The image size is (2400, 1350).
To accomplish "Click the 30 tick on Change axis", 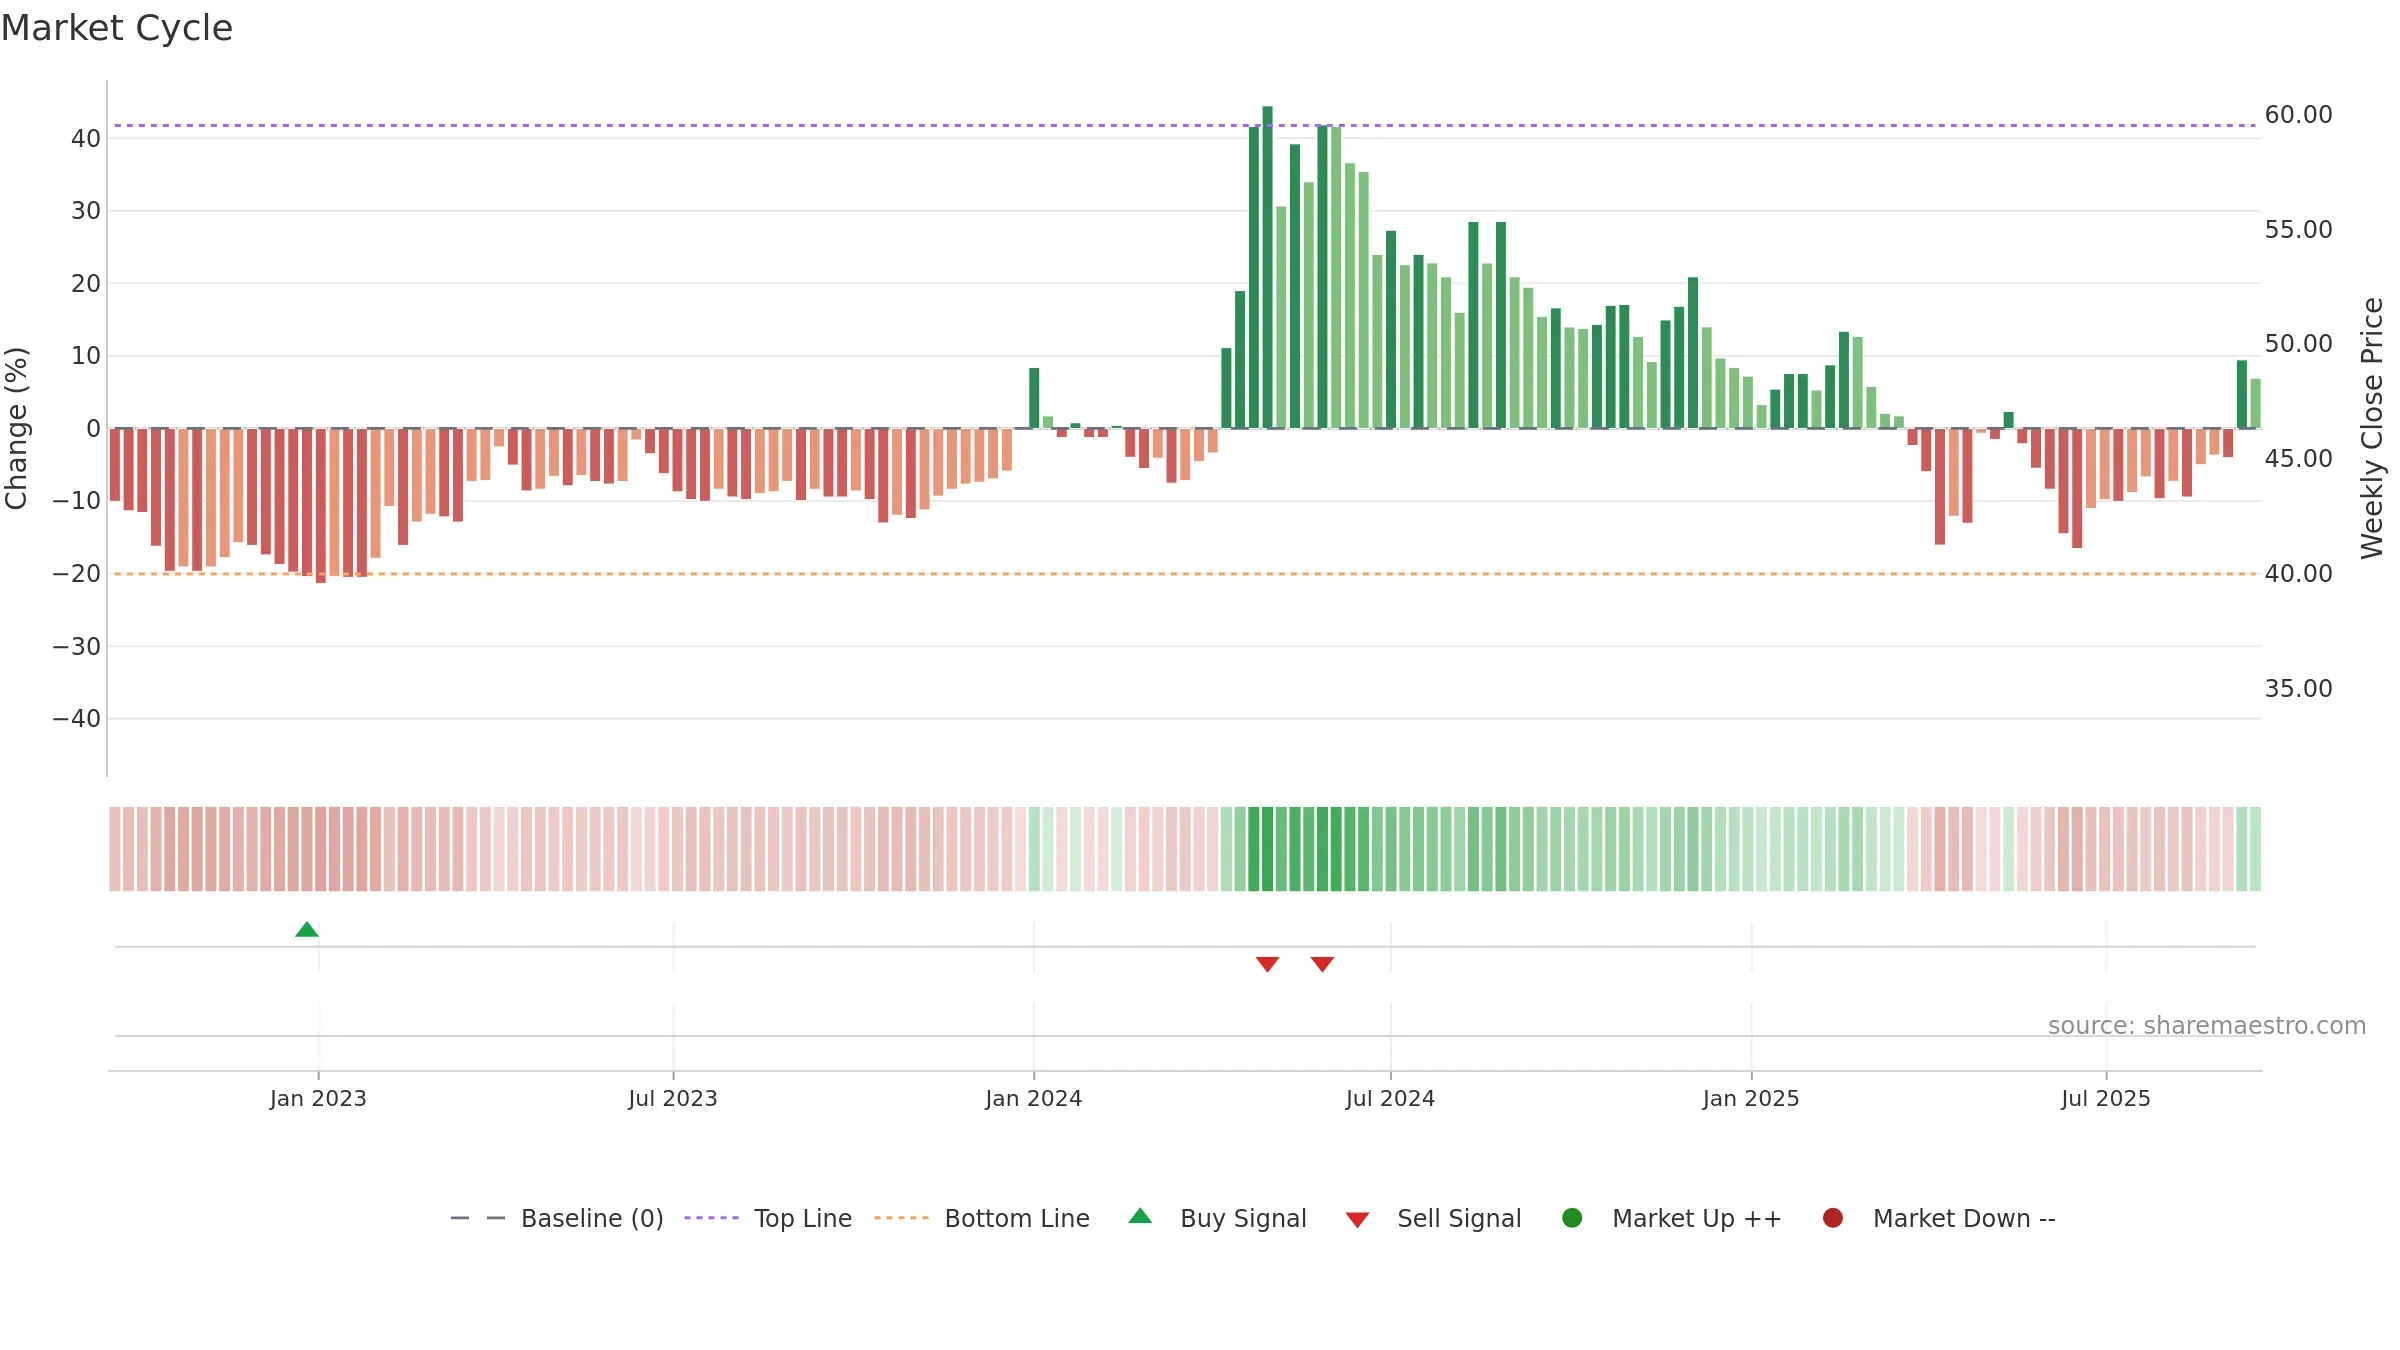I will [x=86, y=211].
